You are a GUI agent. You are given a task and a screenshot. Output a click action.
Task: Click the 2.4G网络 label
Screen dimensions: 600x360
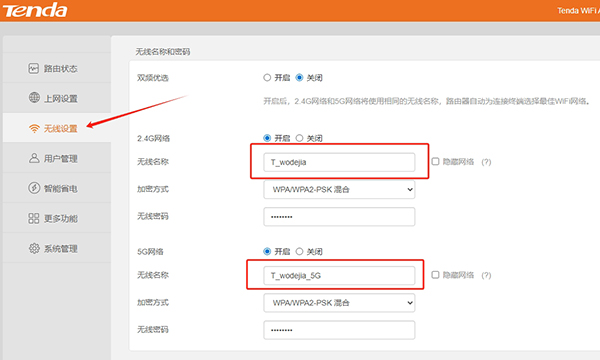pyautogui.click(x=153, y=138)
